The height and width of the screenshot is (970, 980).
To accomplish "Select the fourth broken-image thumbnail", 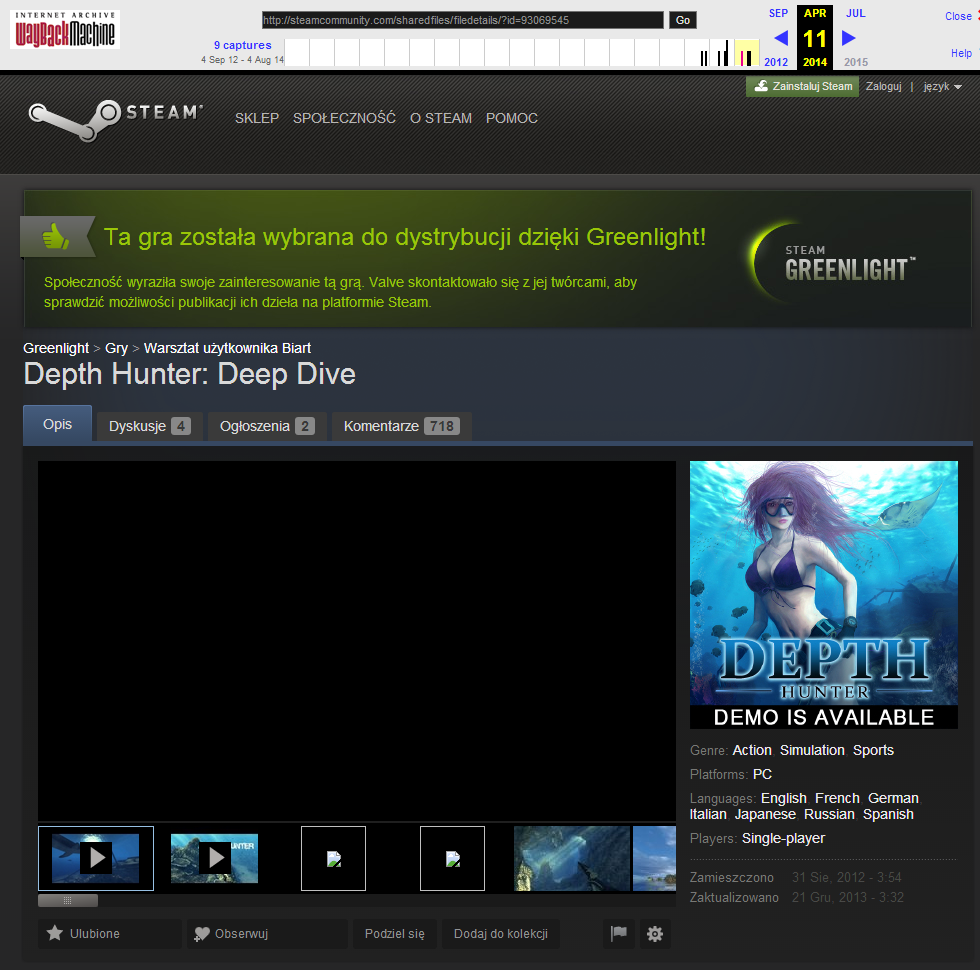I will pos(452,858).
